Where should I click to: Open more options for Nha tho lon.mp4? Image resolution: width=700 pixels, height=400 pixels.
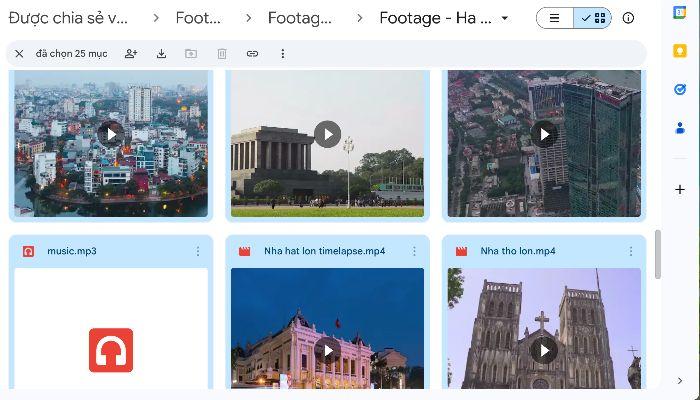pos(631,251)
